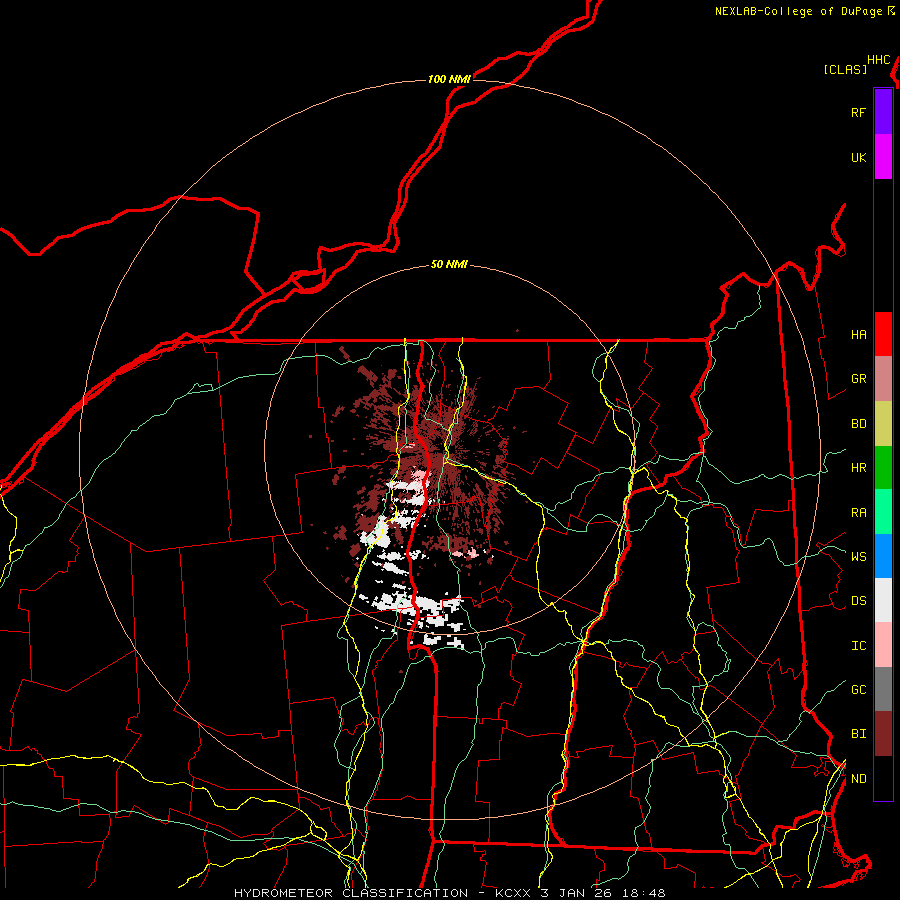This screenshot has width=900, height=900.
Task: Click the 'NEXLAB-College of DuPage' credit text
Action: pyautogui.click(x=798, y=11)
